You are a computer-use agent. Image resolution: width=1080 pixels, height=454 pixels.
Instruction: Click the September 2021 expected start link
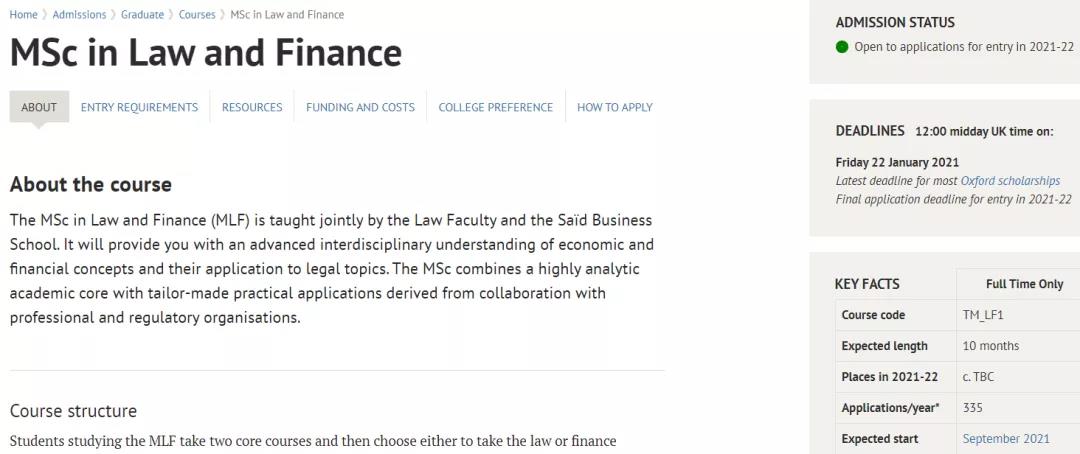1006,439
